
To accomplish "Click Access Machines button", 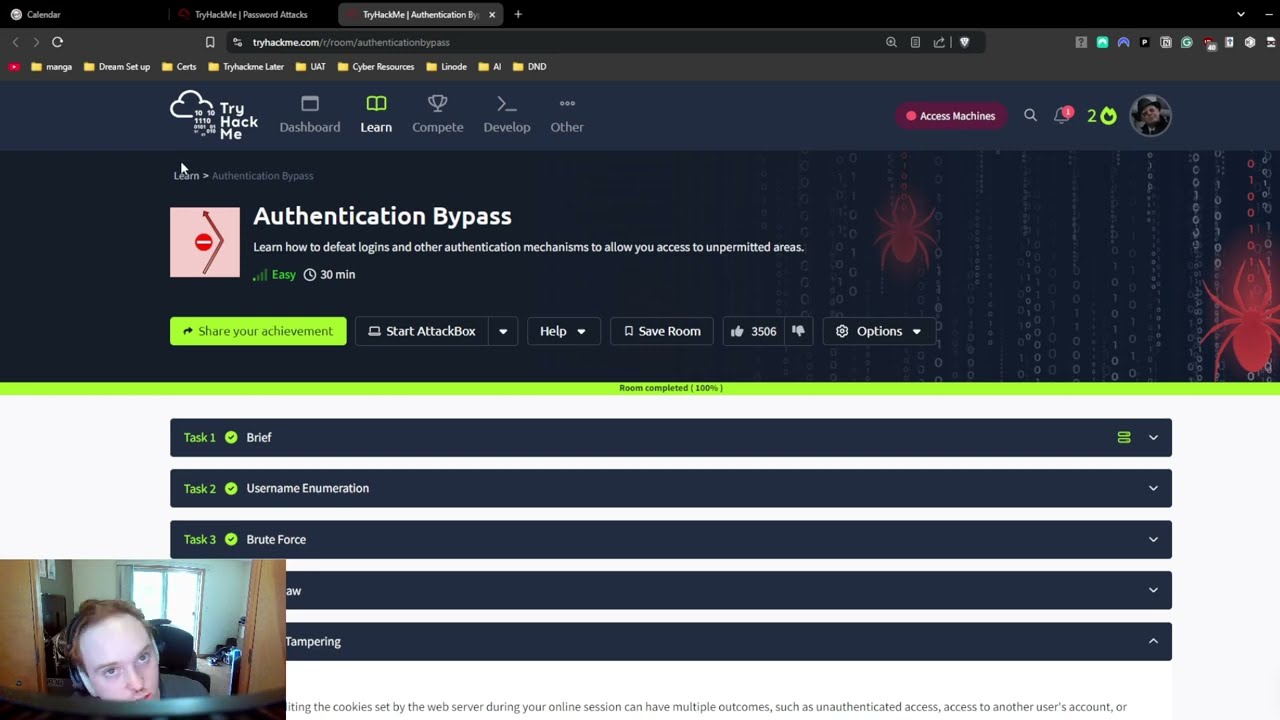I will [x=950, y=116].
